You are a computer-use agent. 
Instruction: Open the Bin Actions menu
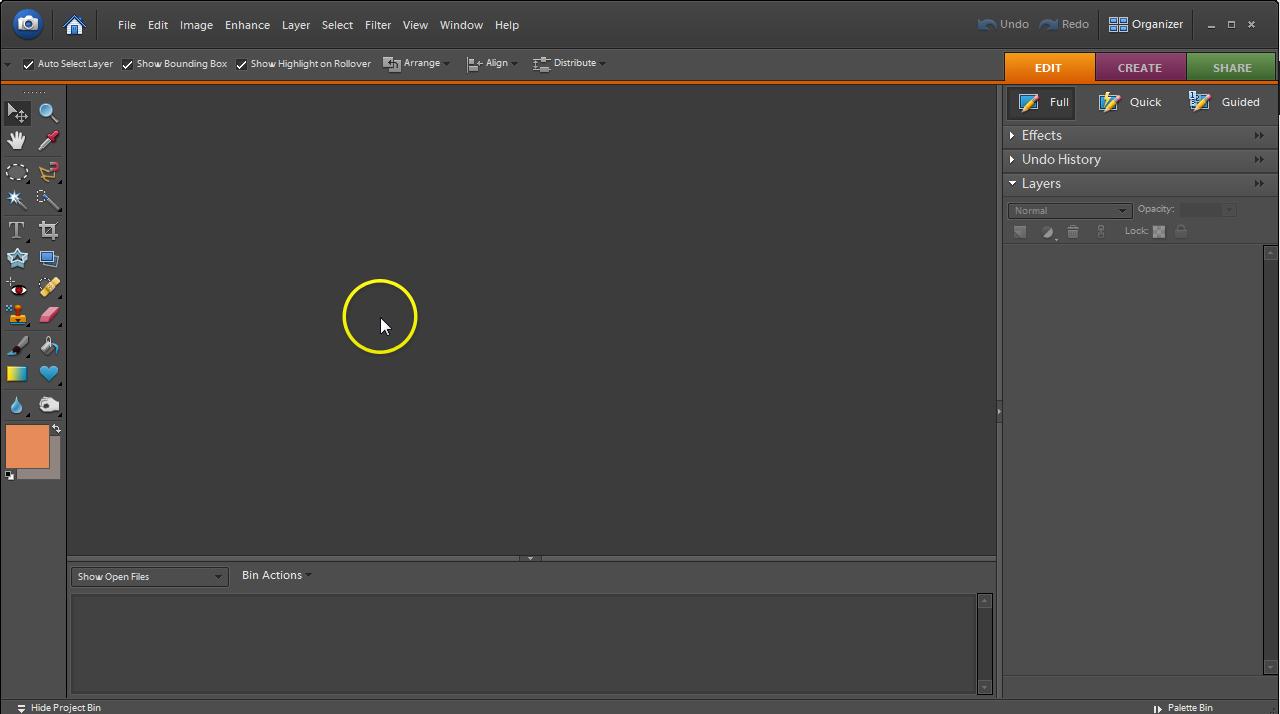(x=276, y=576)
